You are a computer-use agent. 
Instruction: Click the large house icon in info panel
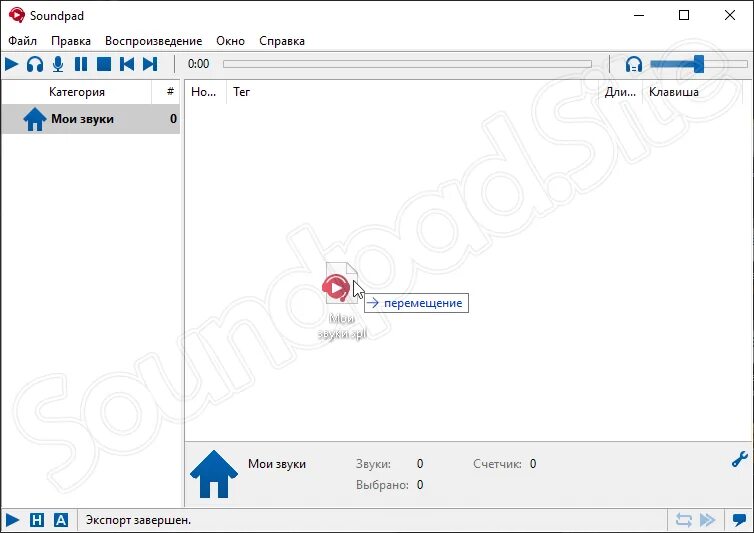(214, 474)
